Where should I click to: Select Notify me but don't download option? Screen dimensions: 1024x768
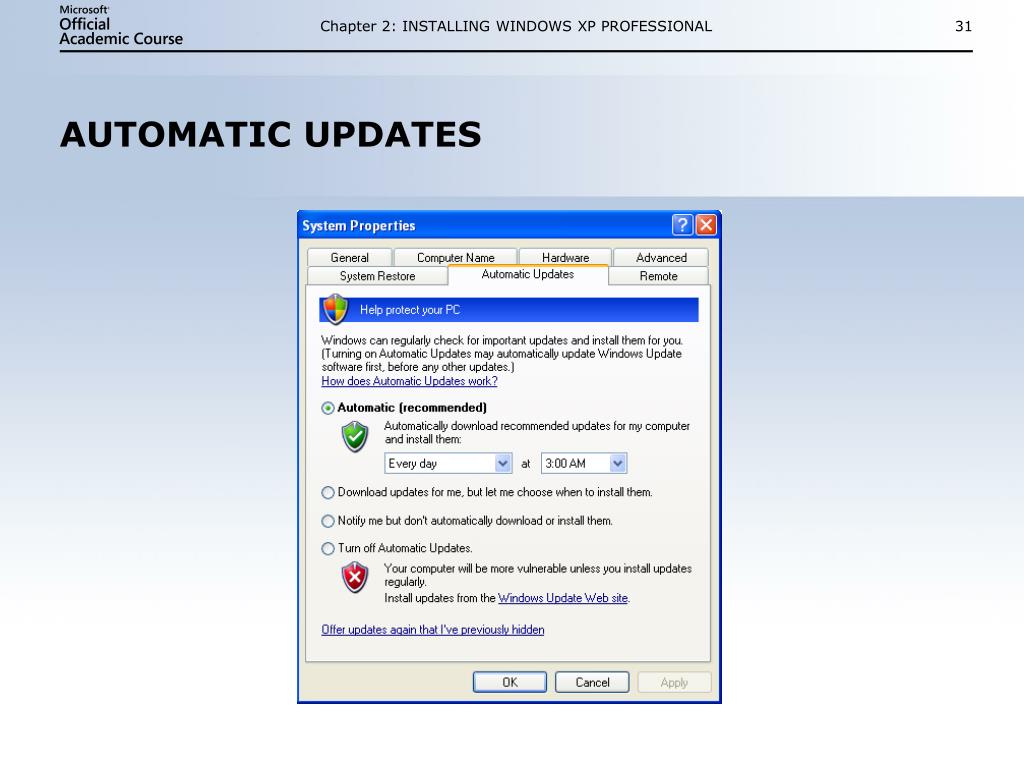coord(328,521)
